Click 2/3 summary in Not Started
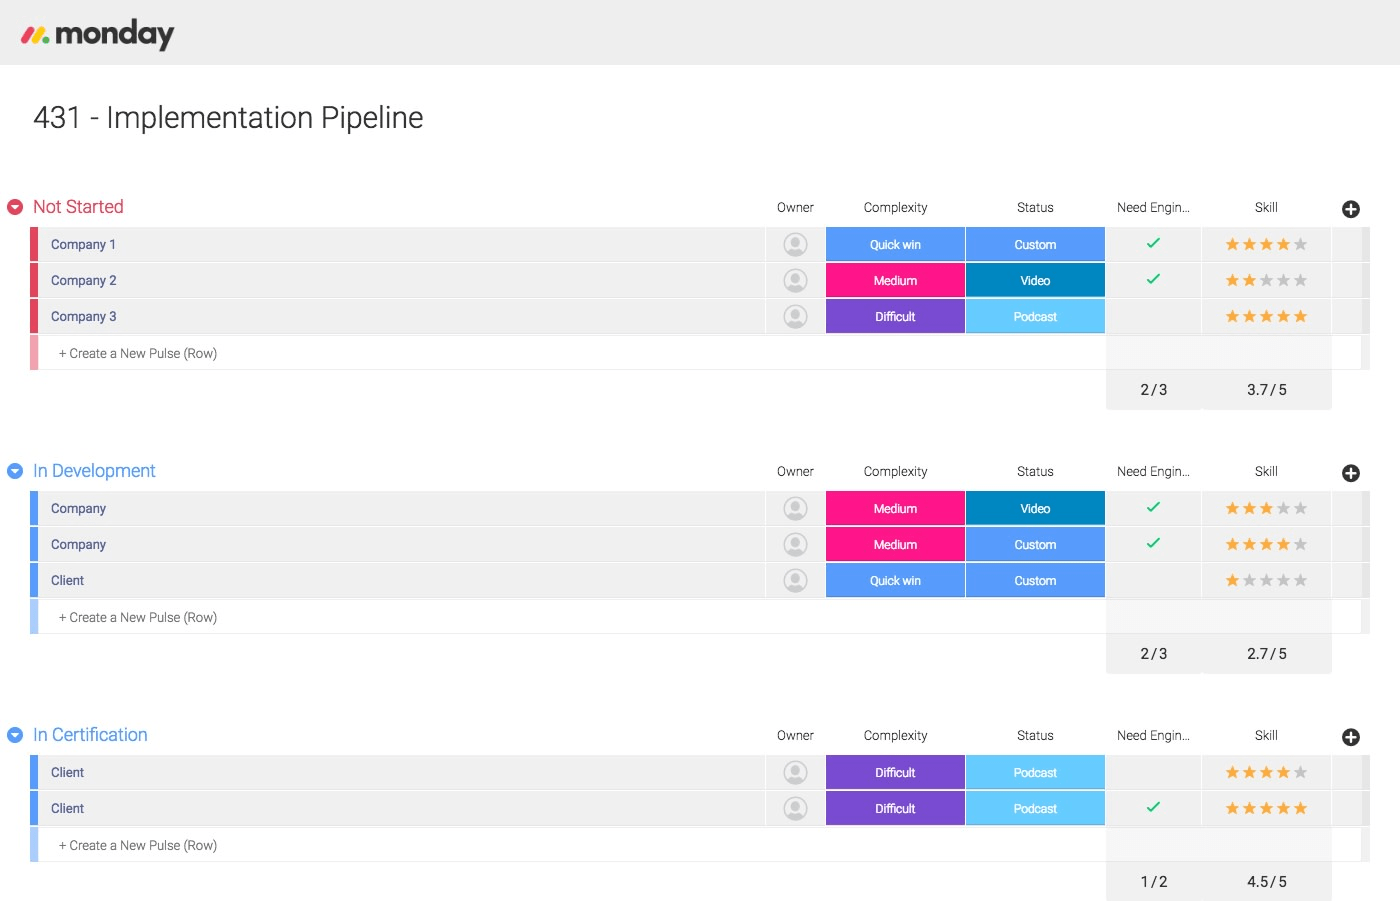This screenshot has height=901, width=1400. pos(1153,390)
